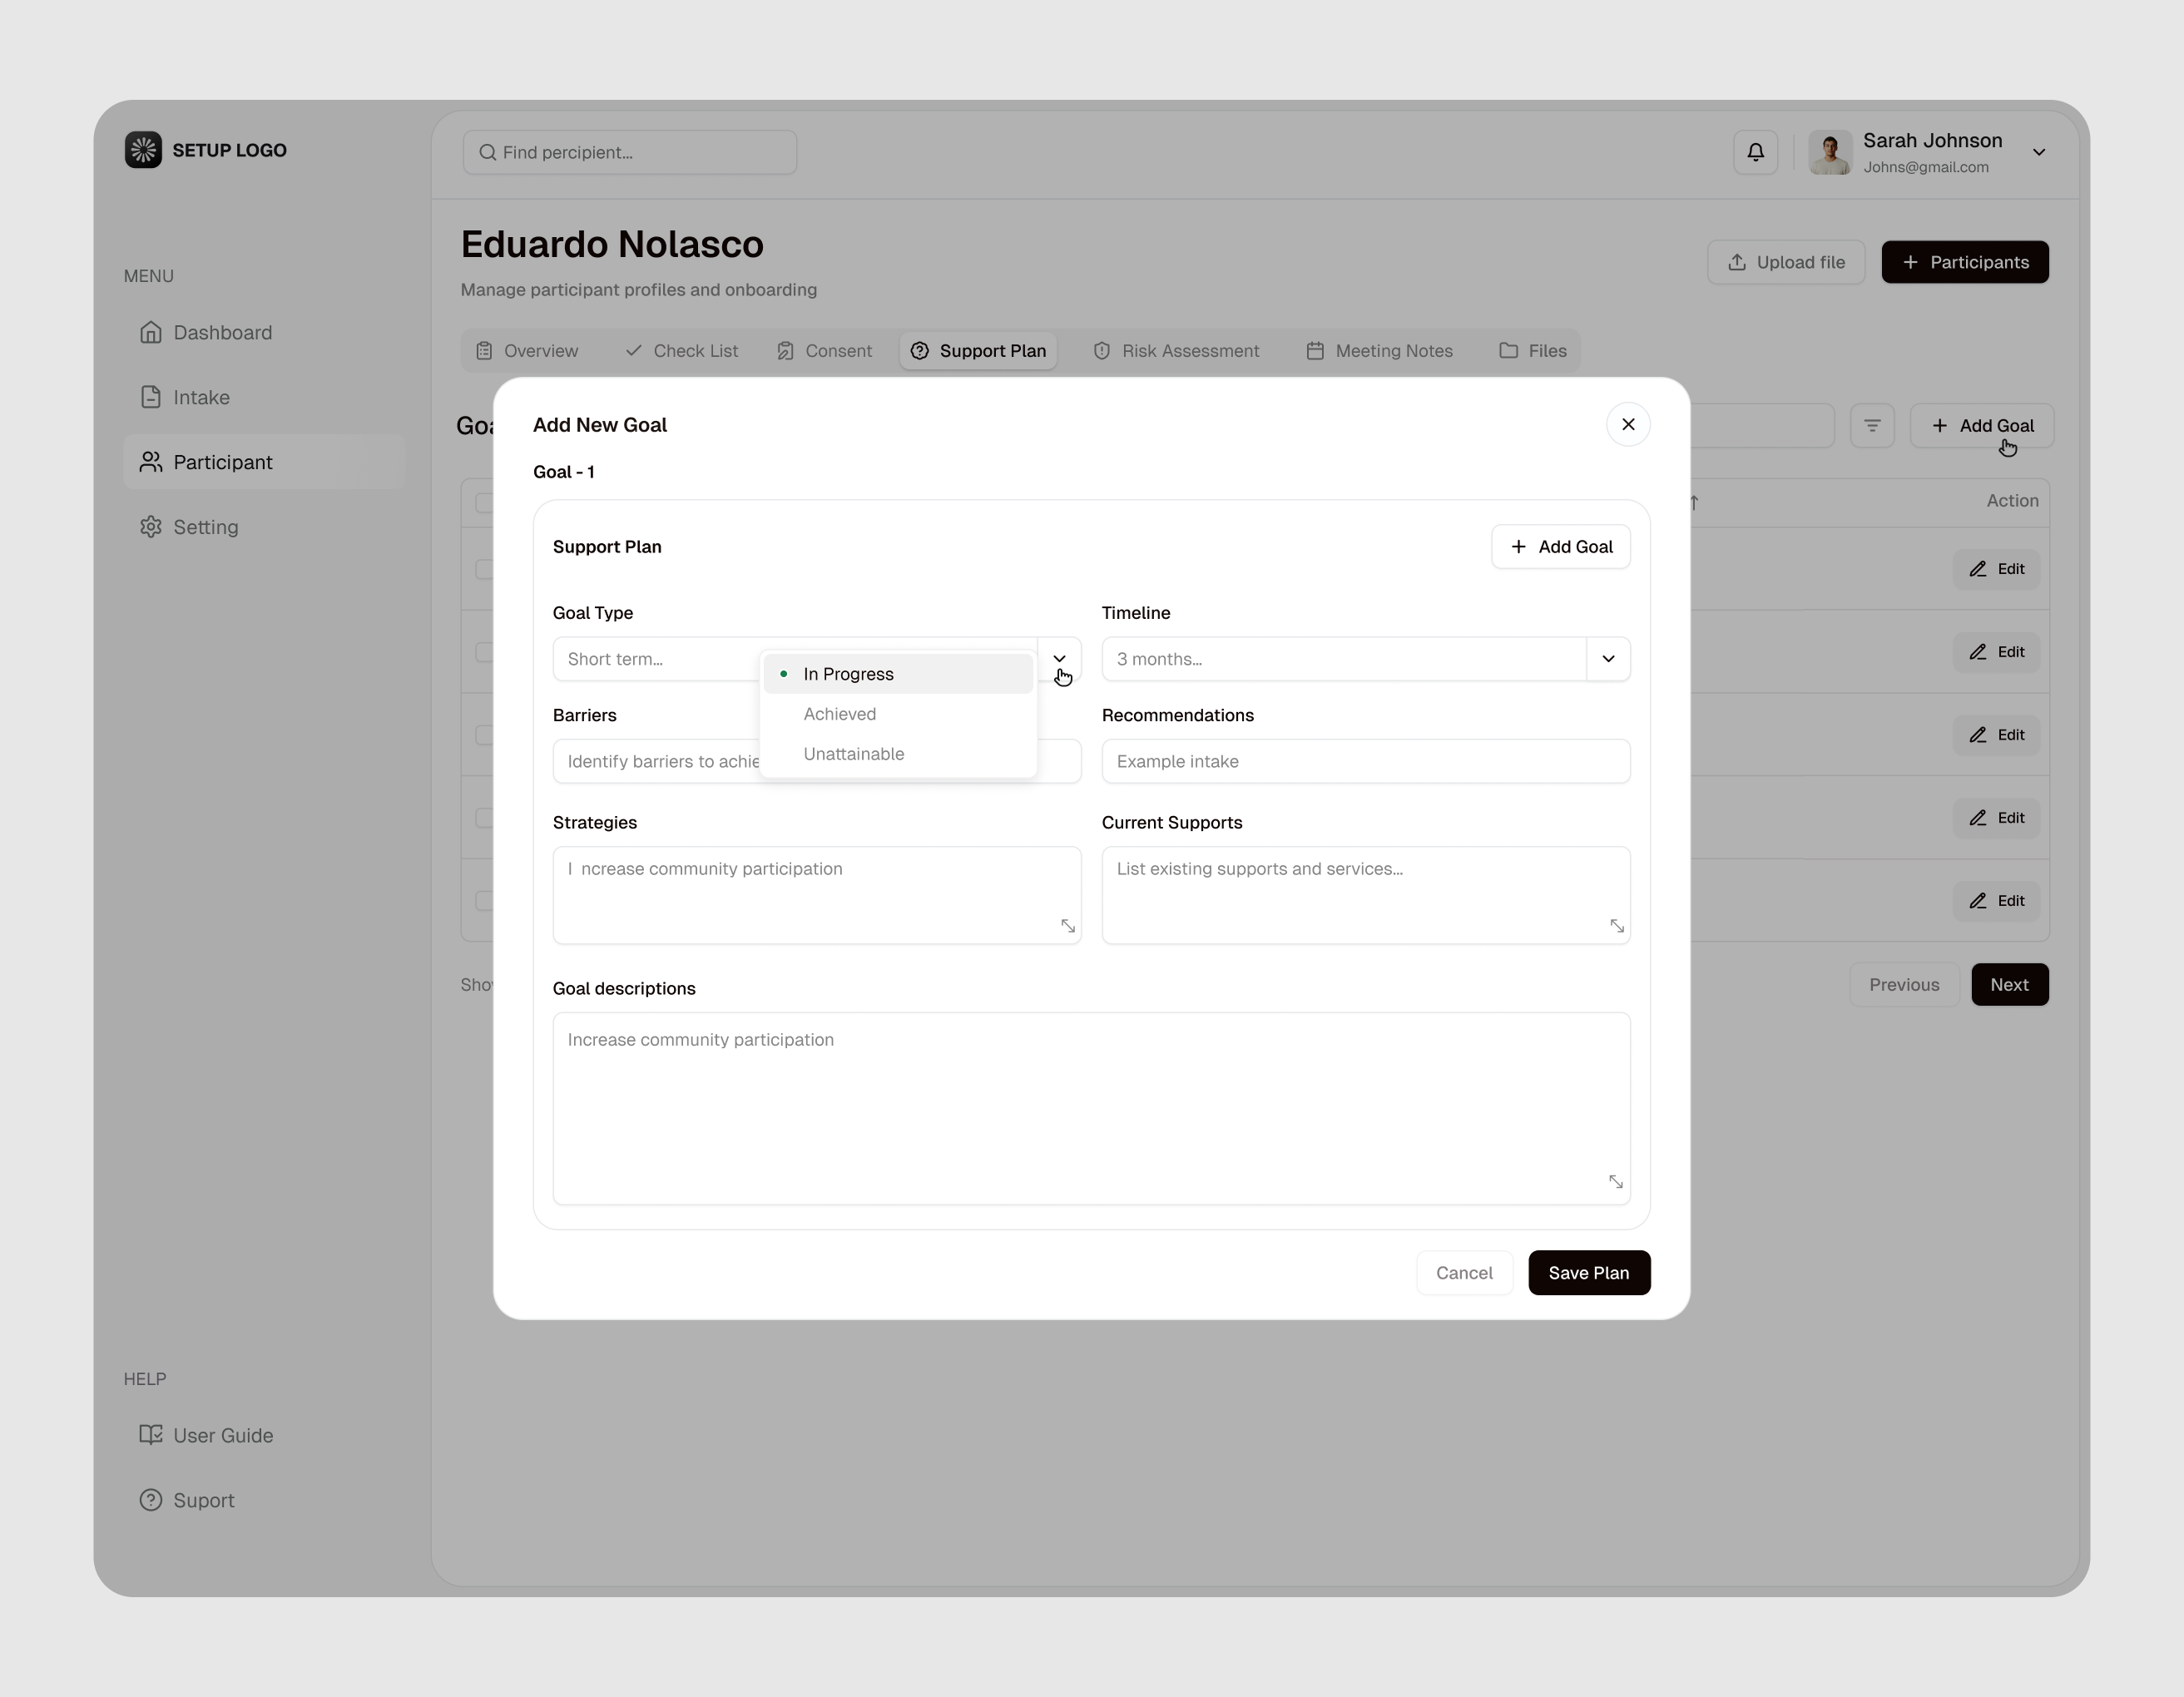Select the Achieved status option
This screenshot has height=1697, width=2184.
[840, 713]
